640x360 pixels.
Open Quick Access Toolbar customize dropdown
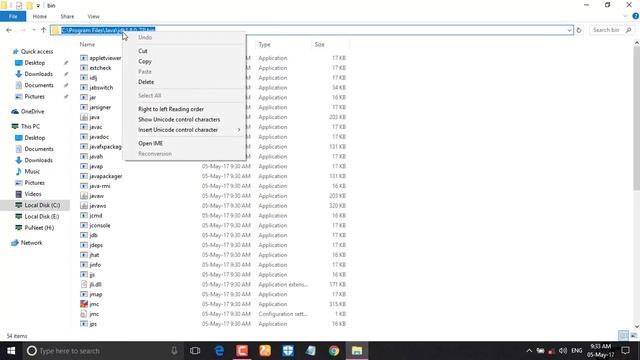point(38,5)
